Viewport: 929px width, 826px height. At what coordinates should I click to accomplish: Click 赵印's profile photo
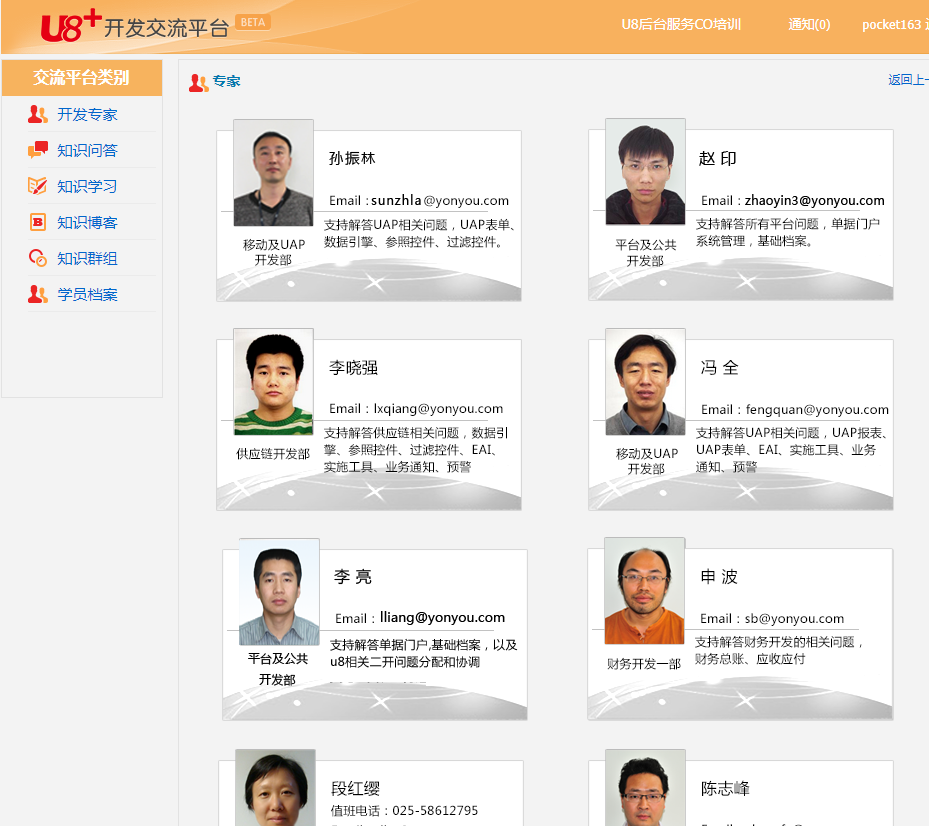coord(645,171)
